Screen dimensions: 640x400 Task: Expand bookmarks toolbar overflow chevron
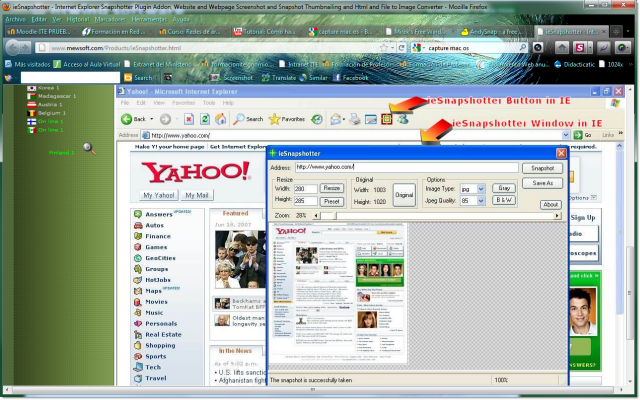click(x=630, y=64)
